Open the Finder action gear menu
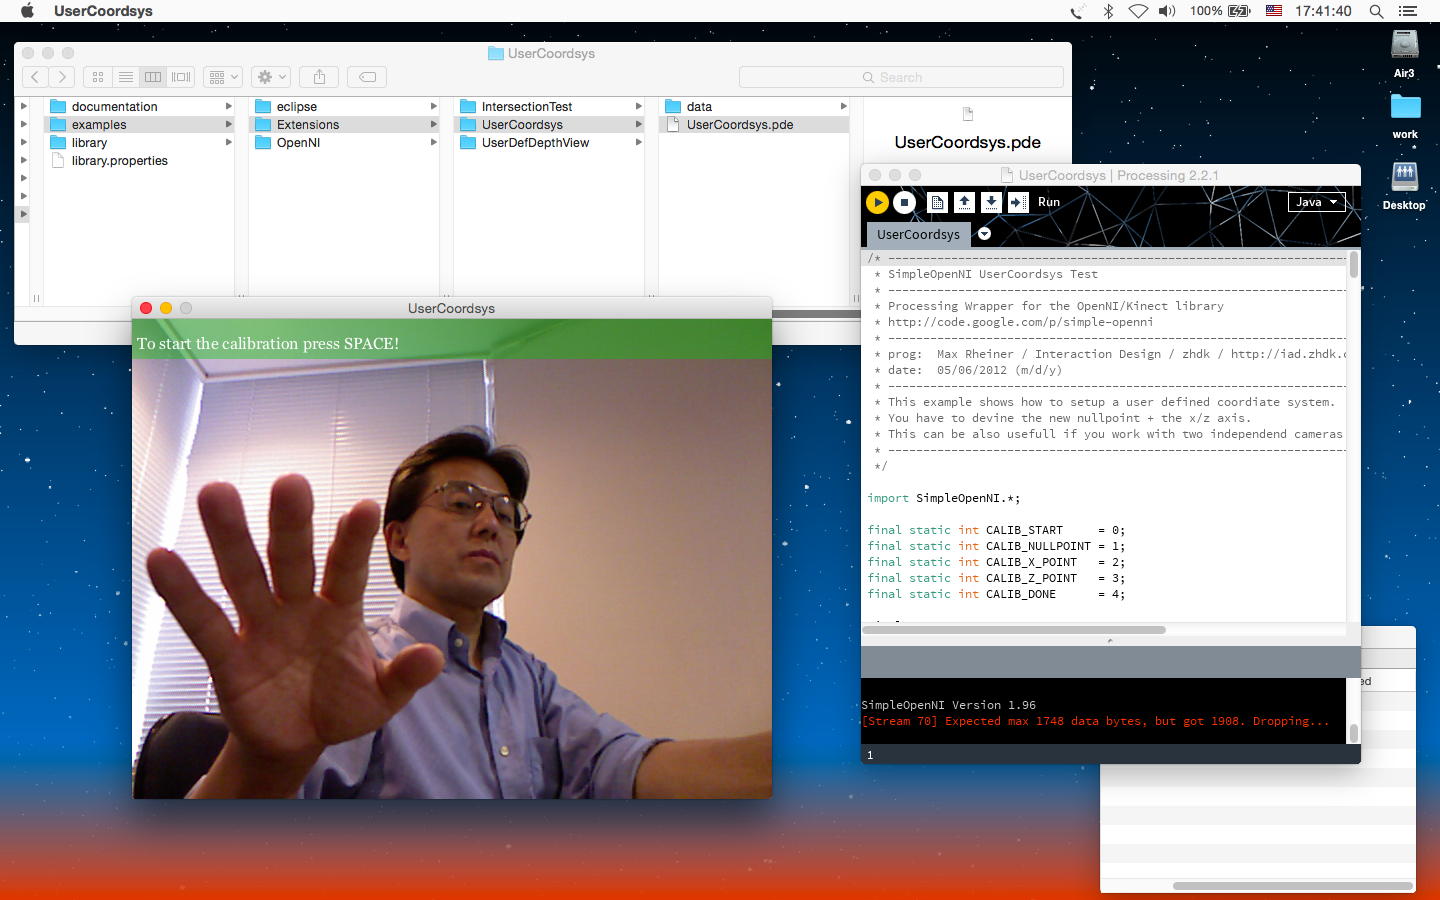This screenshot has height=900, width=1440. pyautogui.click(x=271, y=77)
